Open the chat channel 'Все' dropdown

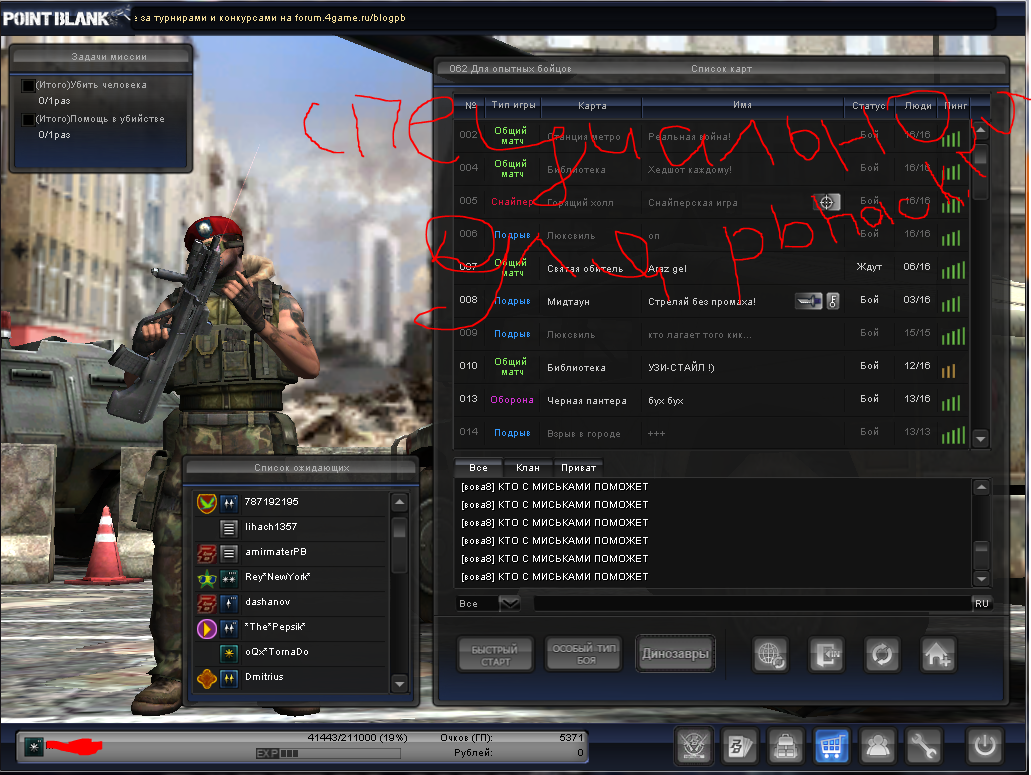509,603
